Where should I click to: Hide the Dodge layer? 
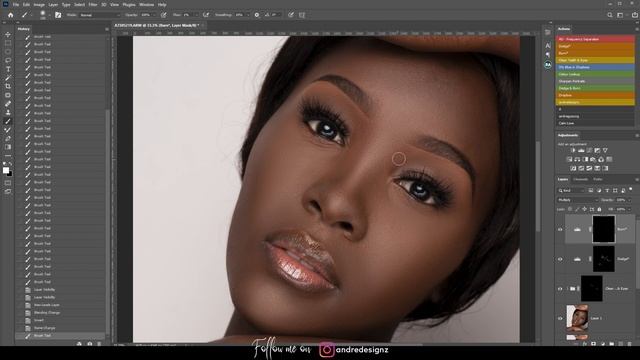[560, 259]
